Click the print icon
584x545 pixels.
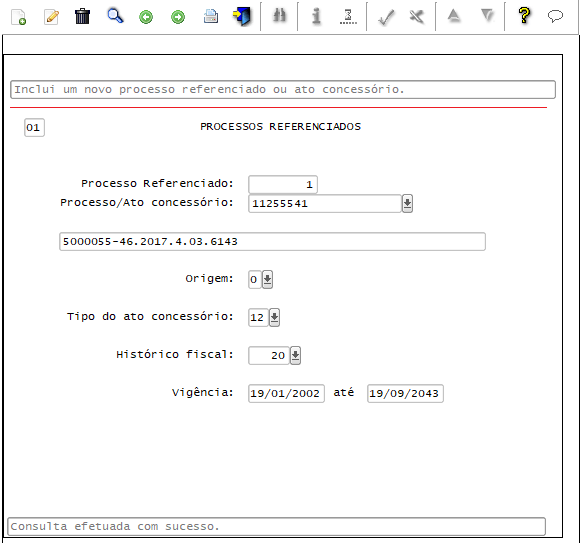[x=211, y=16]
